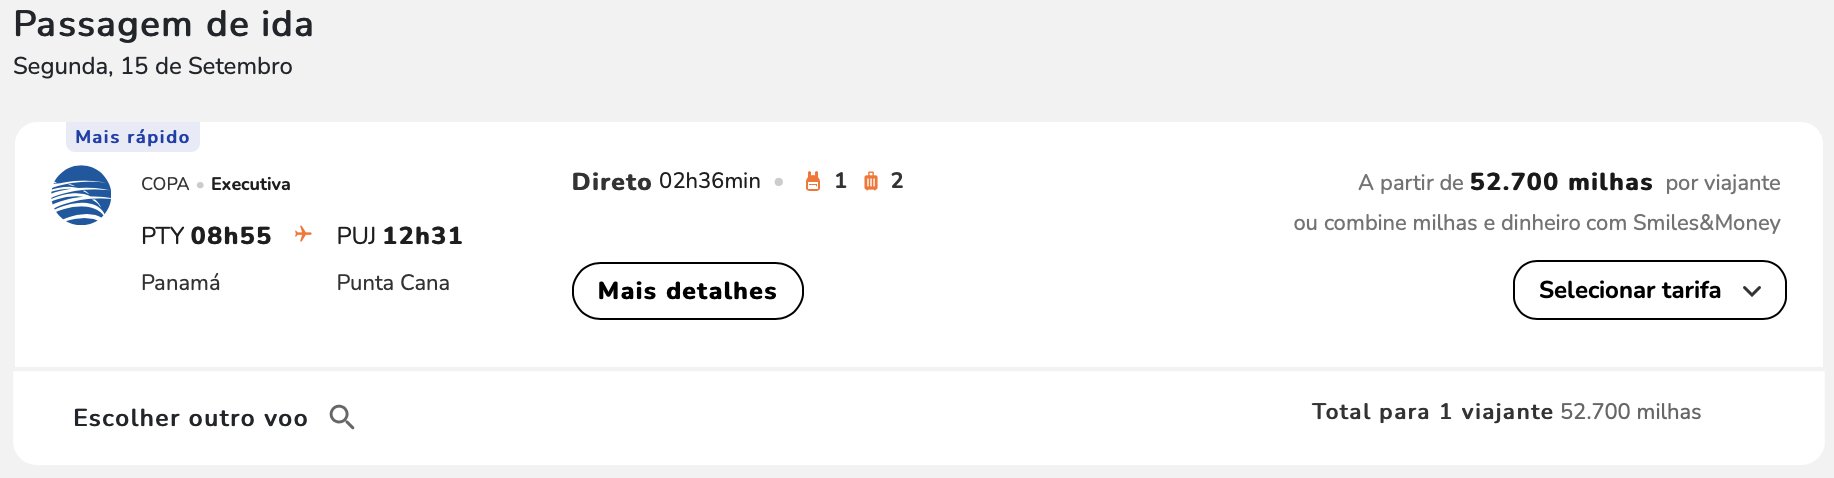Click the Executiva cabin class label
This screenshot has height=478, width=1834.
click(251, 184)
